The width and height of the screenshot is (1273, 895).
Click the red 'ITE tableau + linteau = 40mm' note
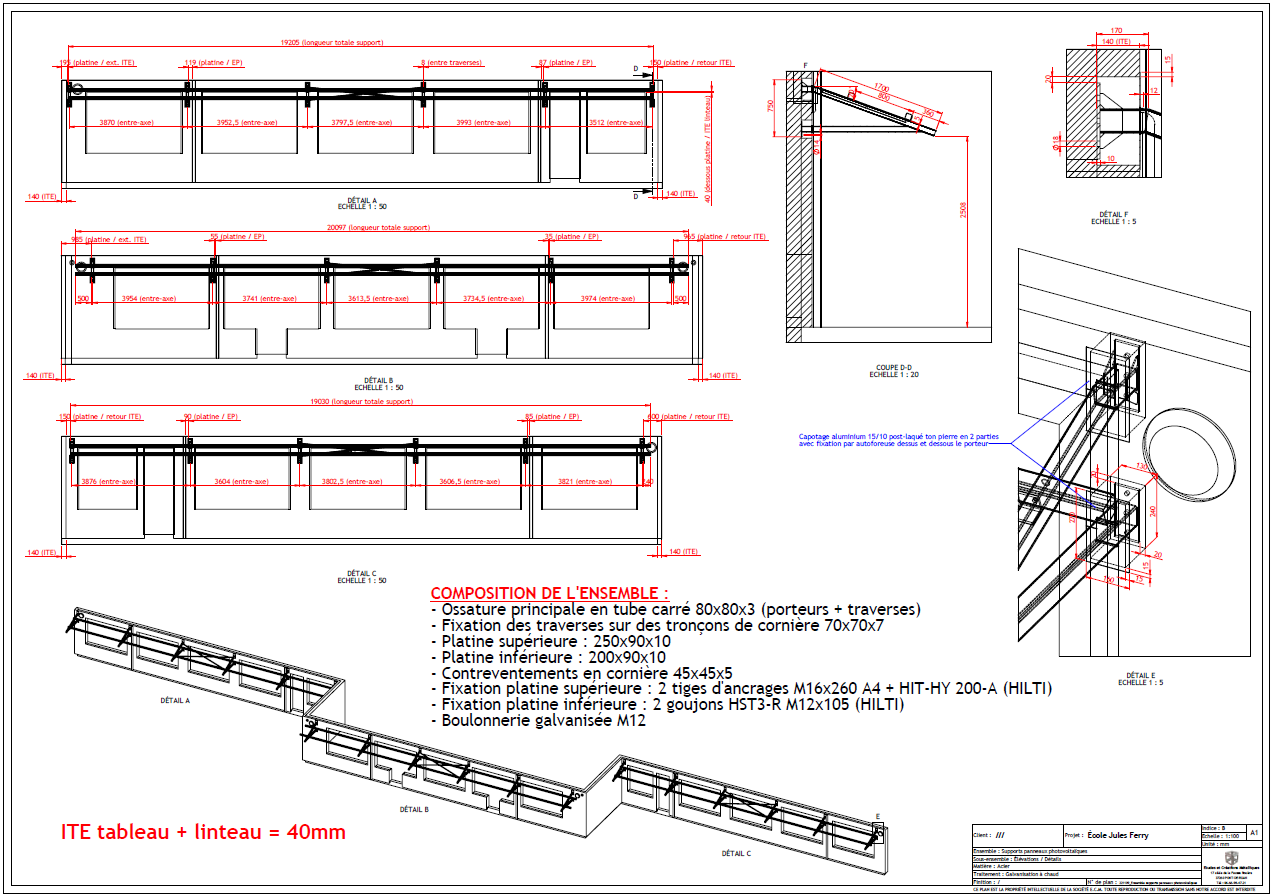coord(200,832)
